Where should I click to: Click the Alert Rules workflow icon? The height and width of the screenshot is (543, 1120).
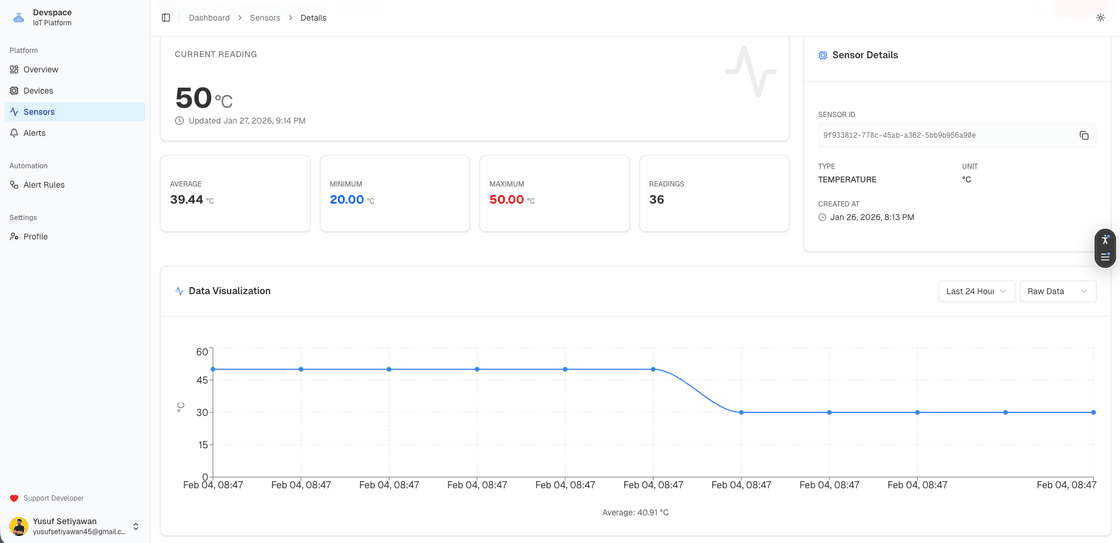[x=14, y=184]
